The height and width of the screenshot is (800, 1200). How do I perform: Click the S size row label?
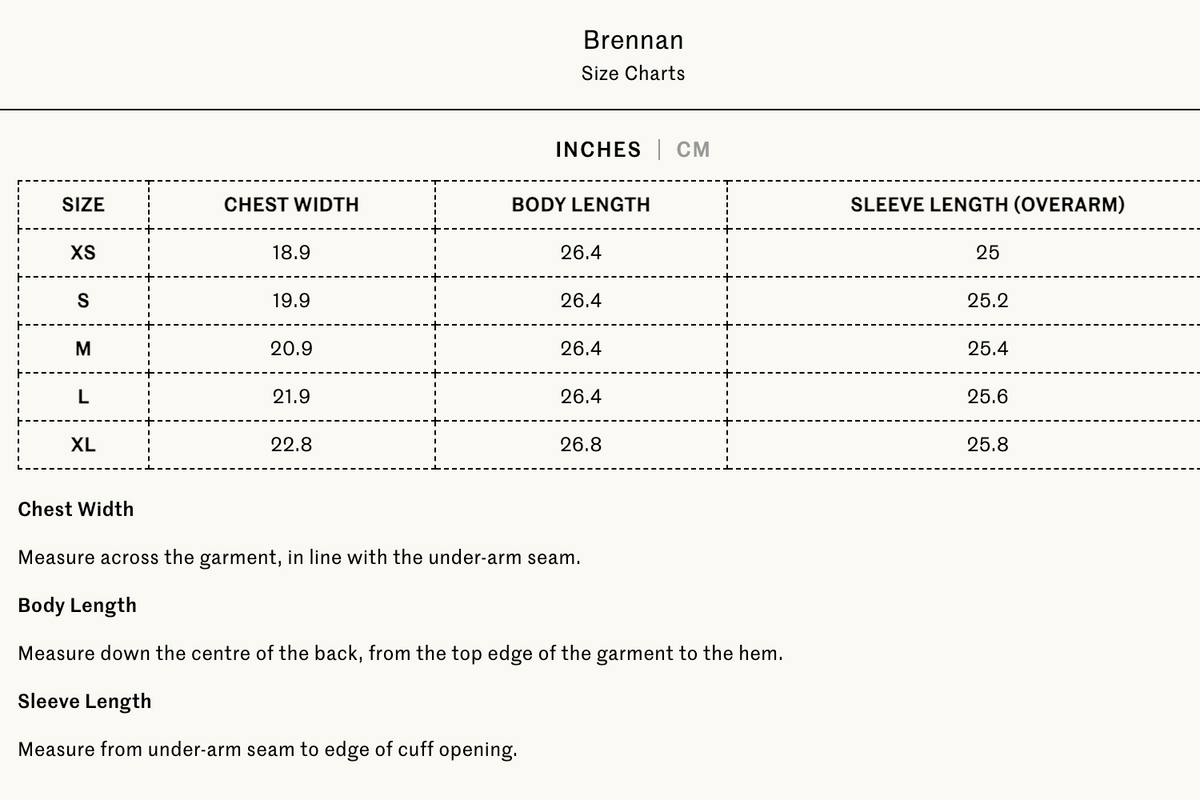83,301
